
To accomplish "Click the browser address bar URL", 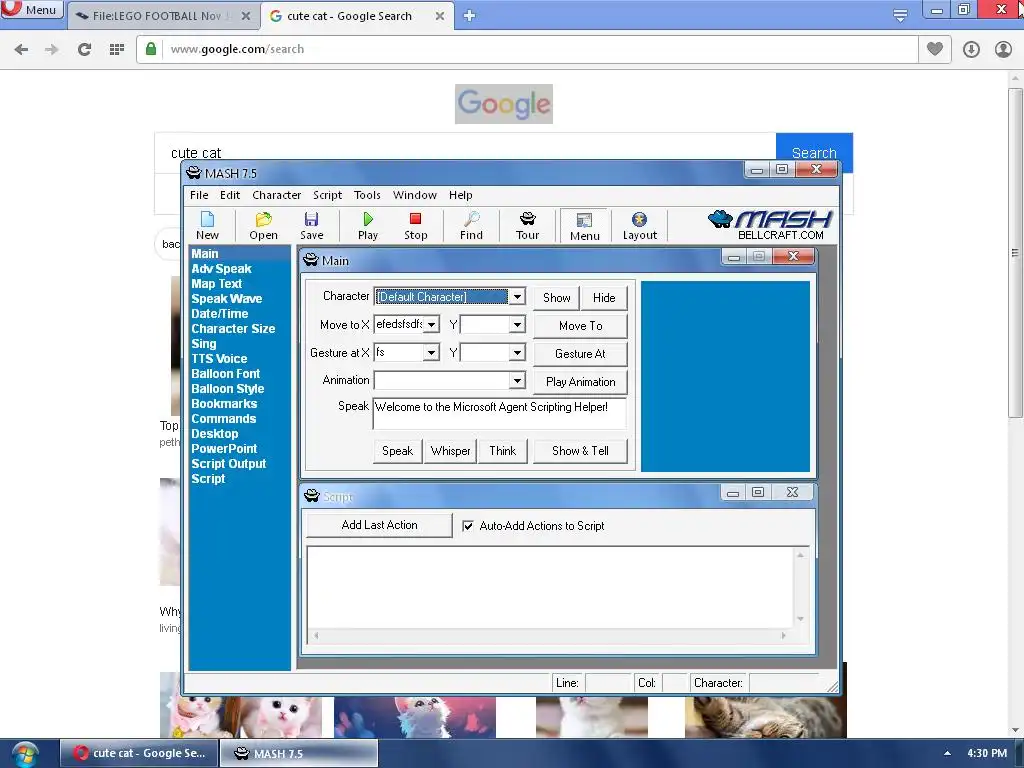I will (x=237, y=49).
